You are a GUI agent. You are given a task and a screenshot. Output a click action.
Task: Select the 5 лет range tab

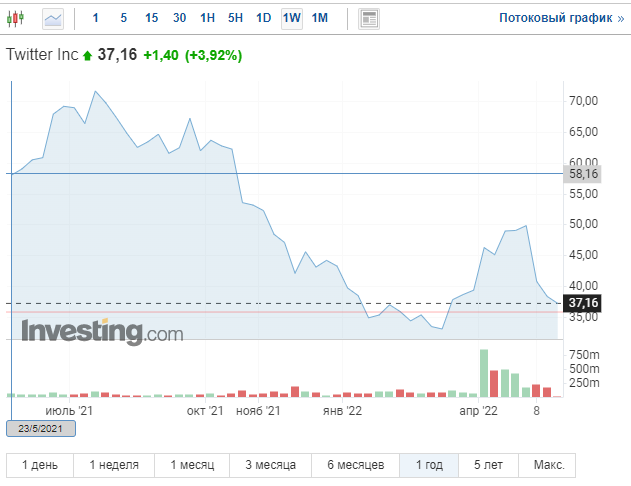coord(488,465)
